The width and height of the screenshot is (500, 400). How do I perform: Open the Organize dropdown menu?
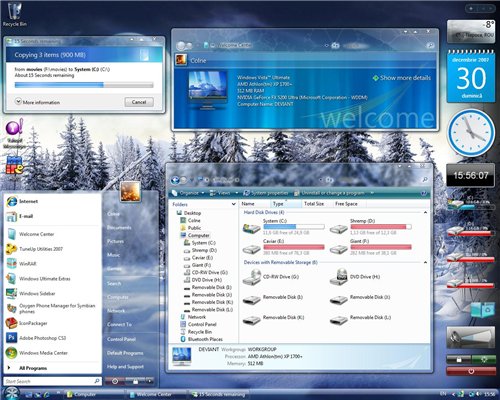pos(188,193)
